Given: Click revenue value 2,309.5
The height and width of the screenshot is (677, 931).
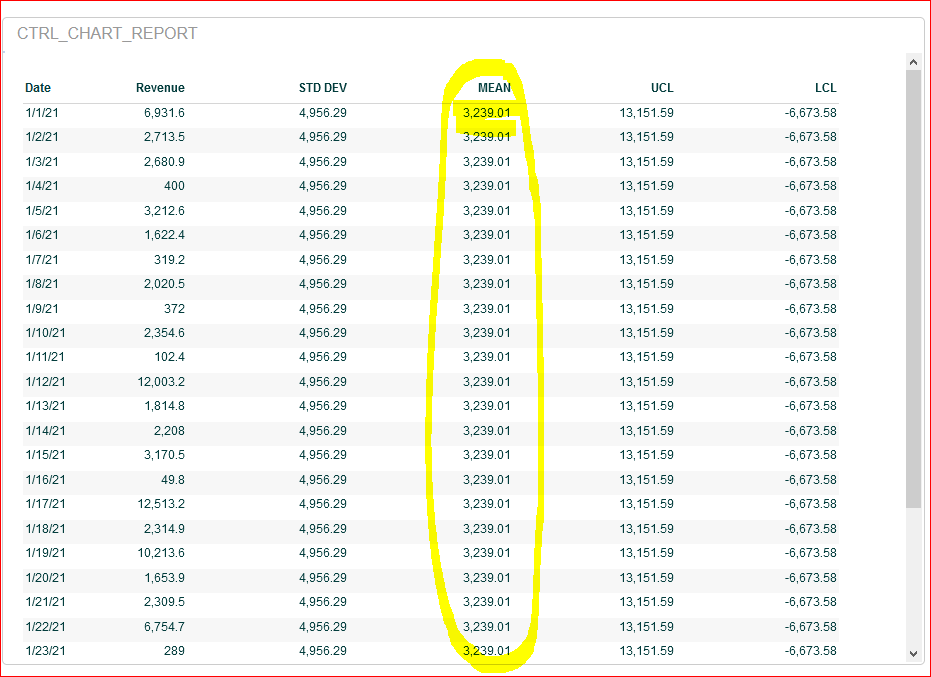Looking at the screenshot, I should pyautogui.click(x=164, y=602).
